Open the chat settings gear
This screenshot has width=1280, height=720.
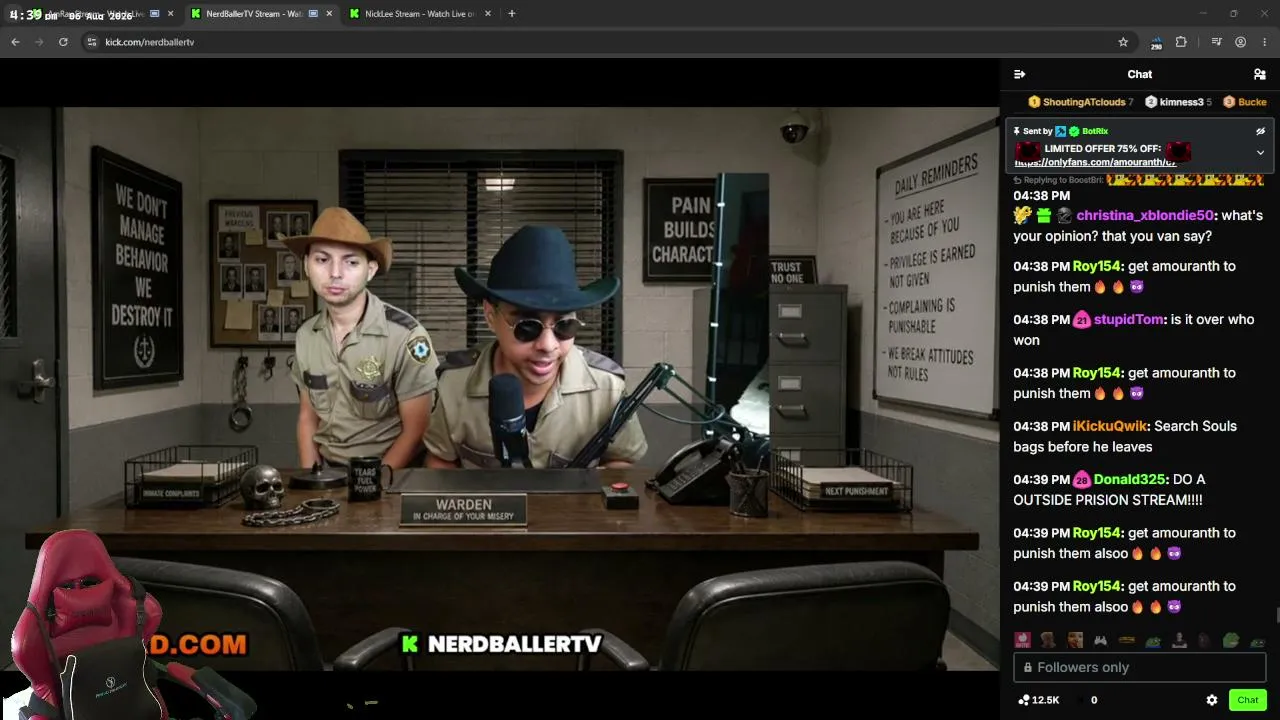point(1212,700)
